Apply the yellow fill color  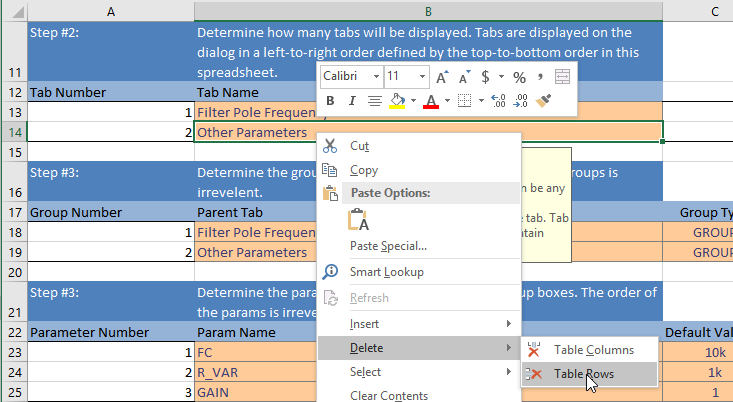coord(396,101)
